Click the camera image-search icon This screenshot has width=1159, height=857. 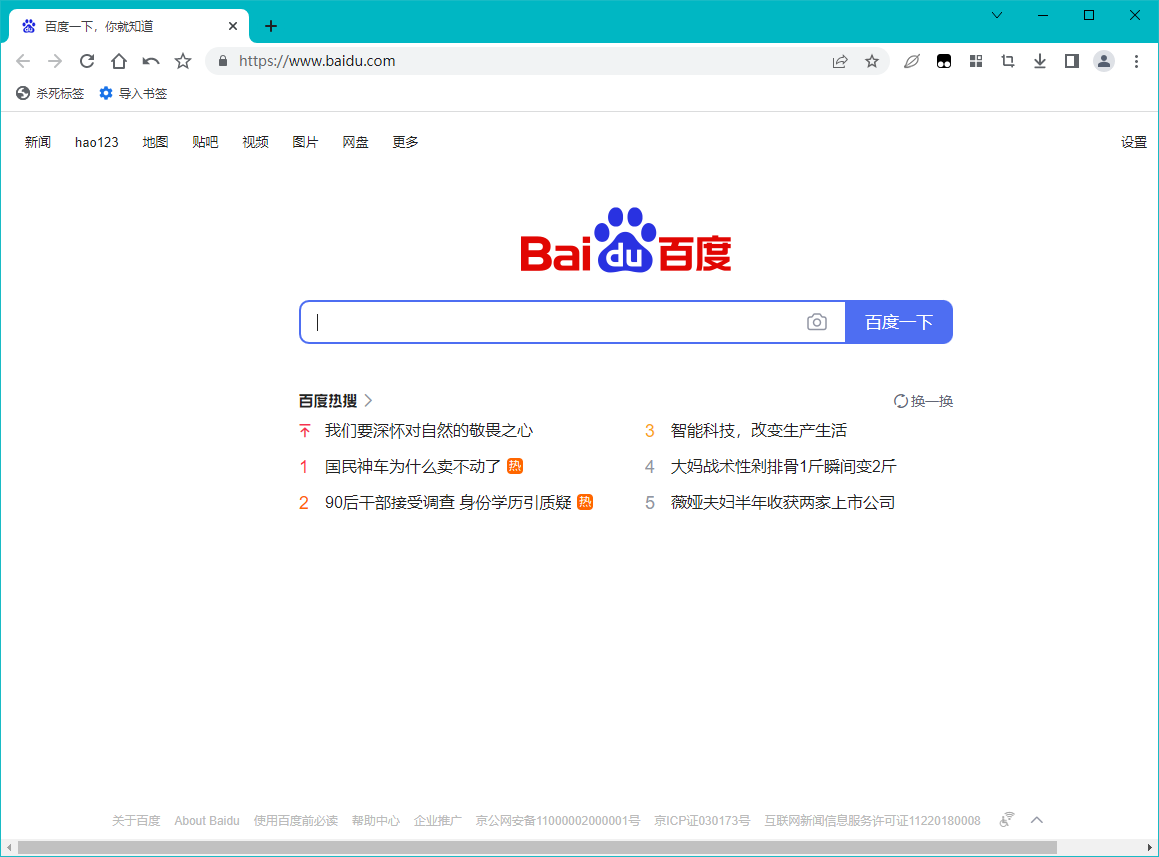817,322
